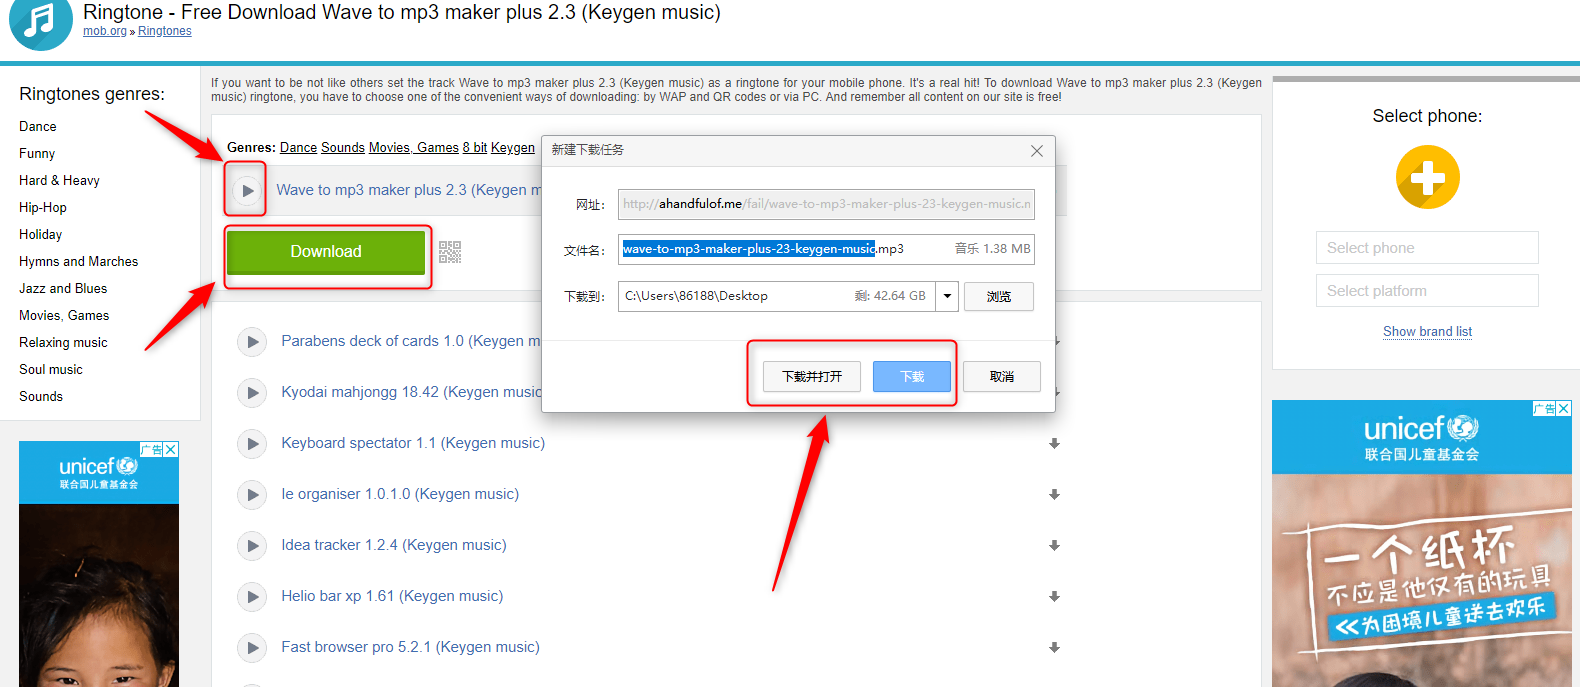Select Relaxing music genre
1580x687 pixels.
click(x=63, y=343)
